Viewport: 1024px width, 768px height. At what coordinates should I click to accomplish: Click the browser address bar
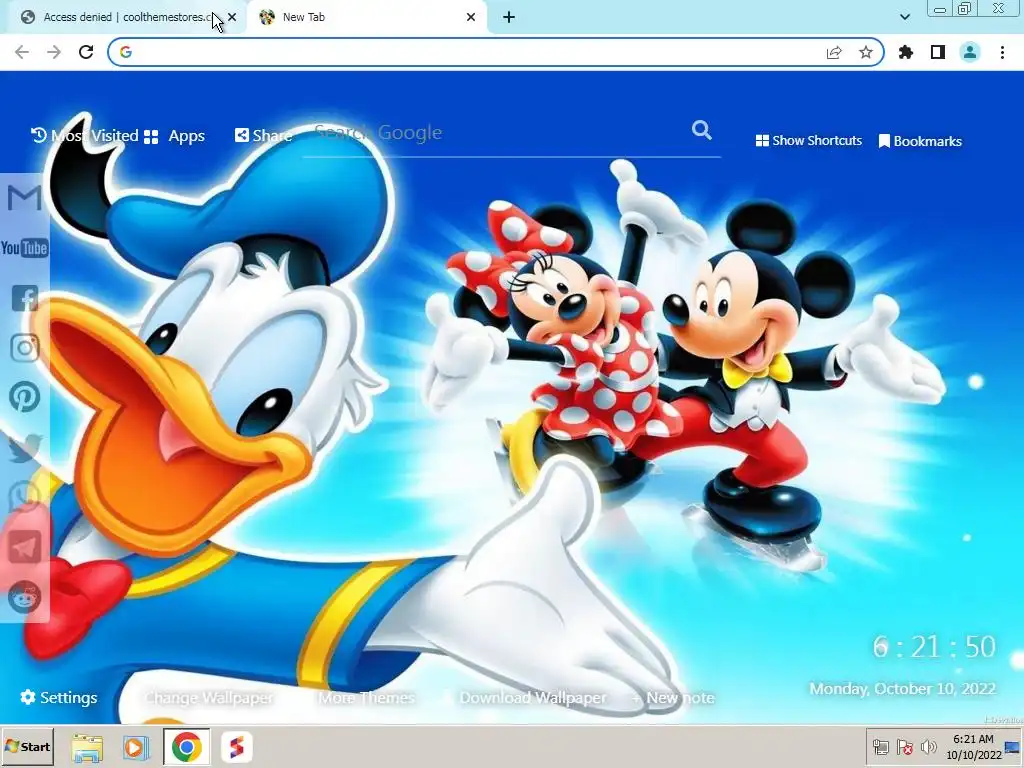(470, 52)
